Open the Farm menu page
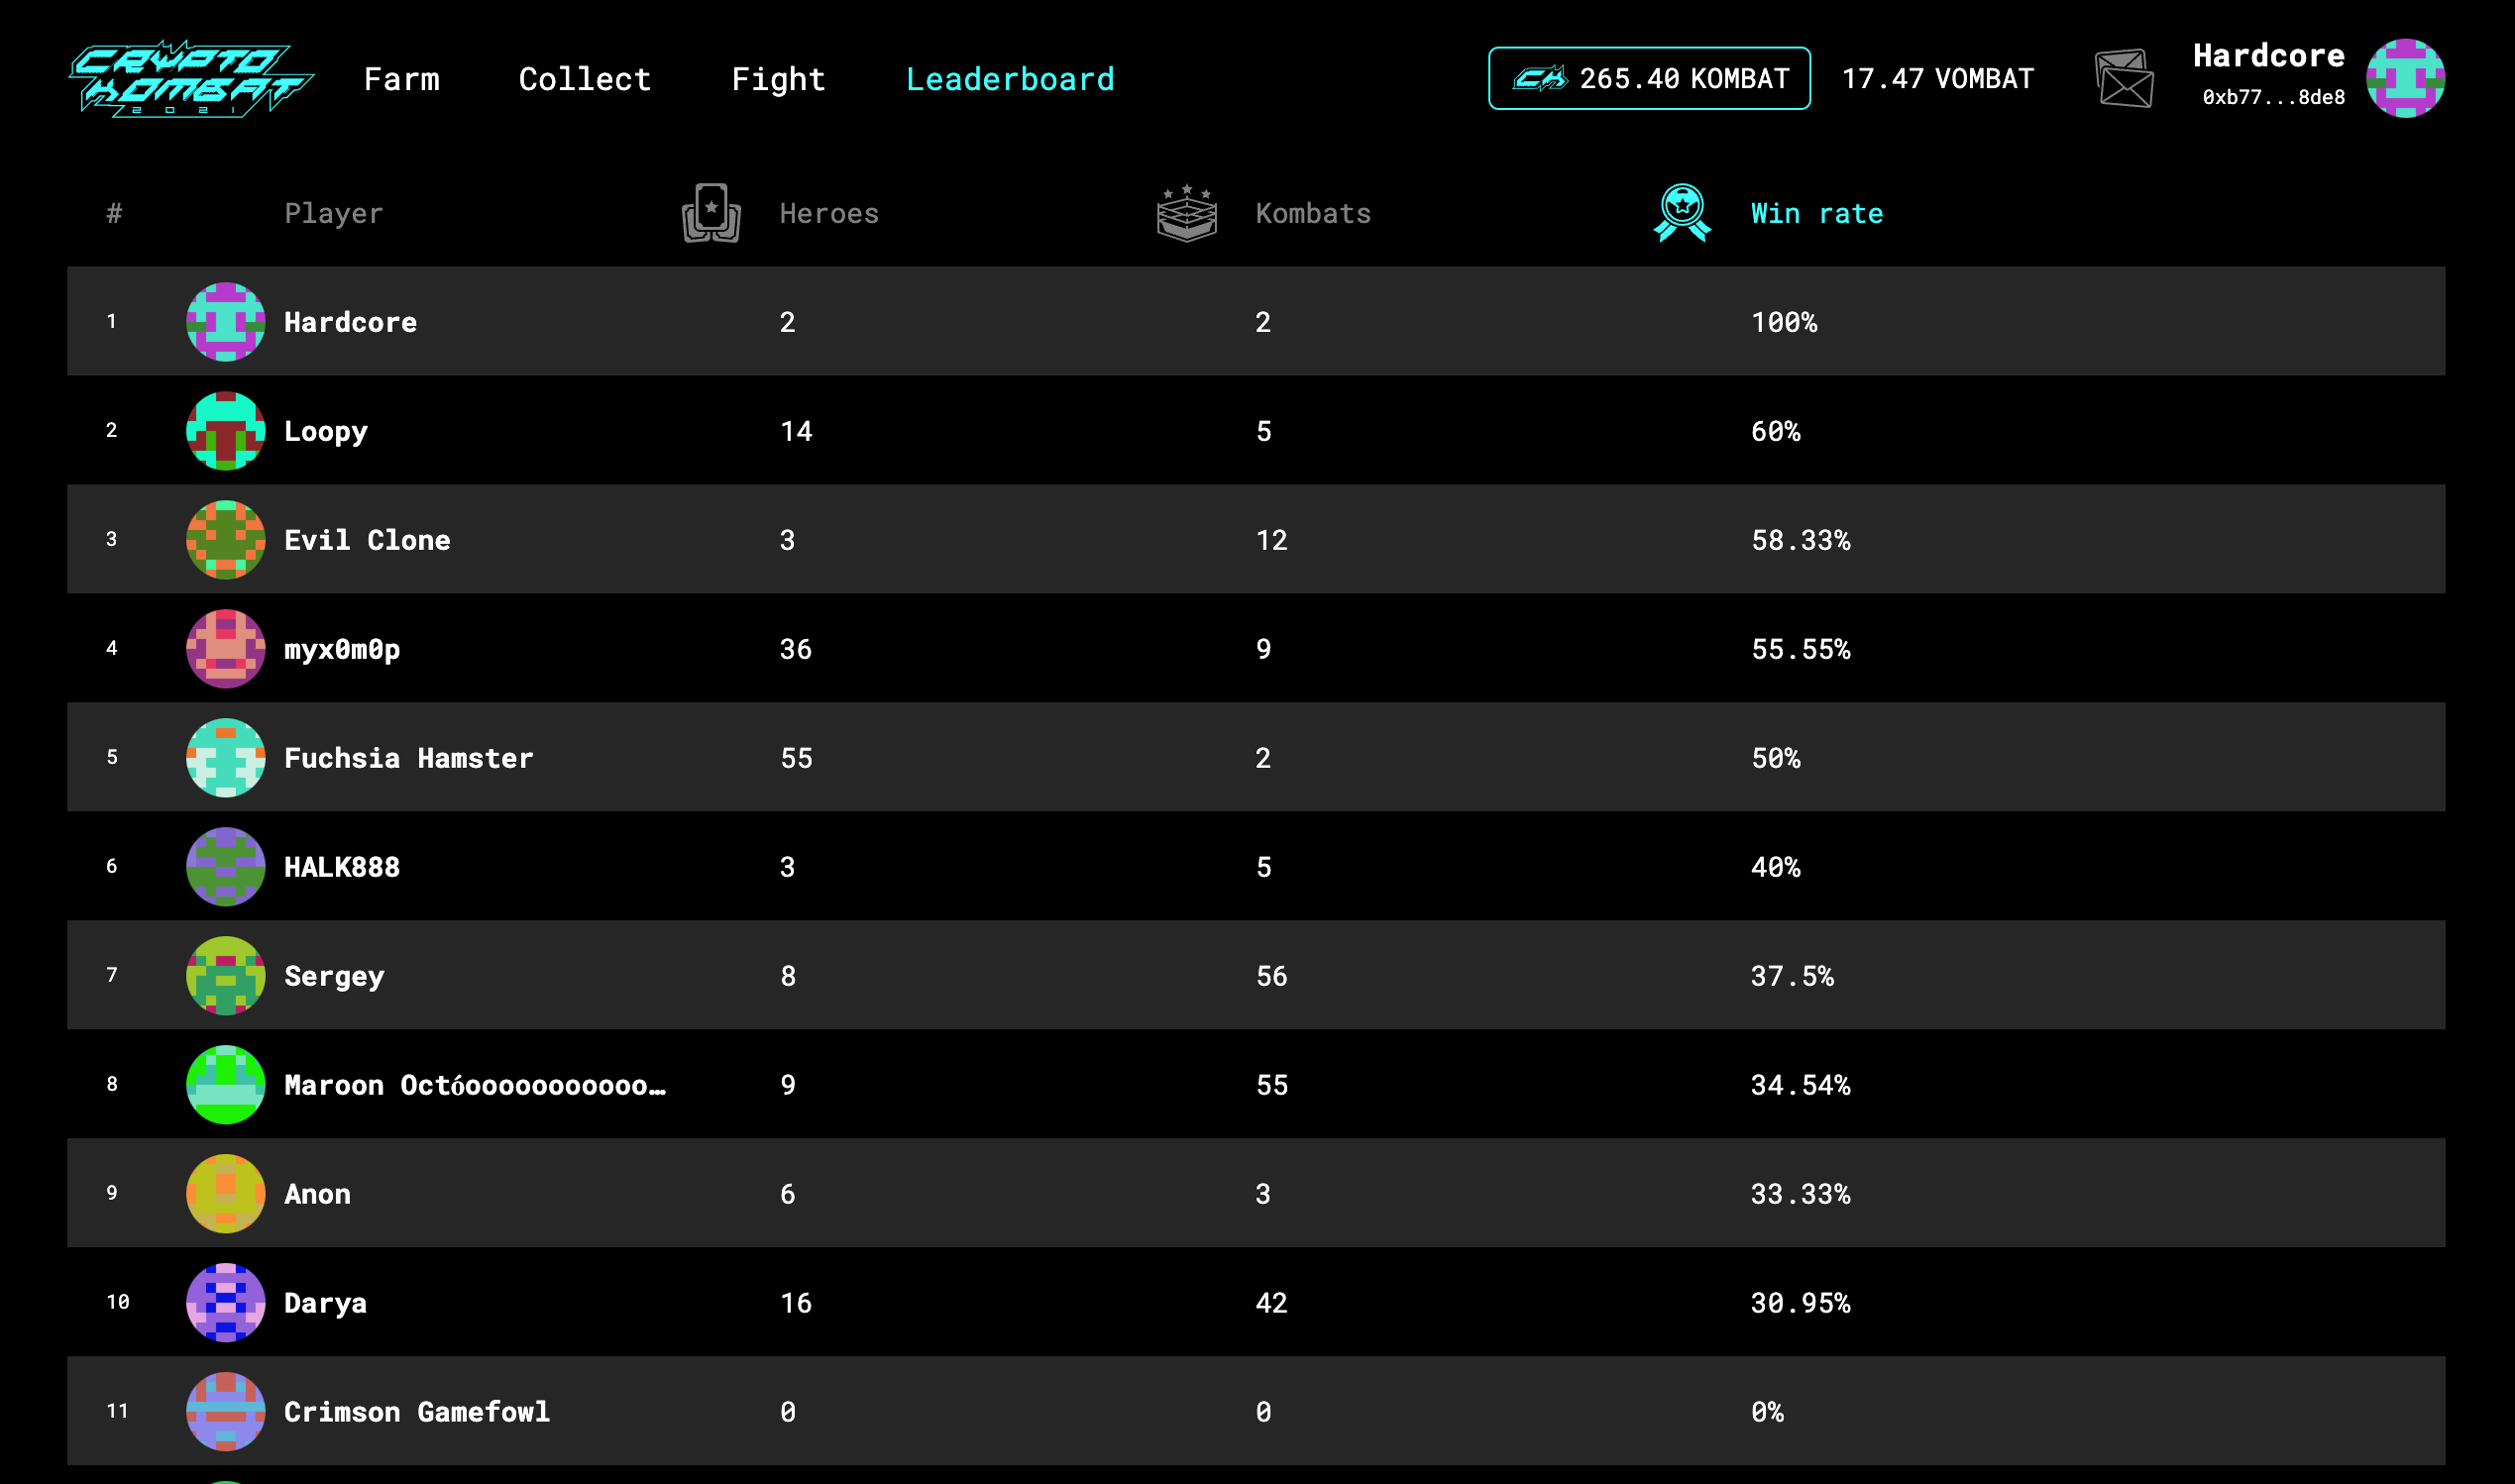 click(x=402, y=79)
